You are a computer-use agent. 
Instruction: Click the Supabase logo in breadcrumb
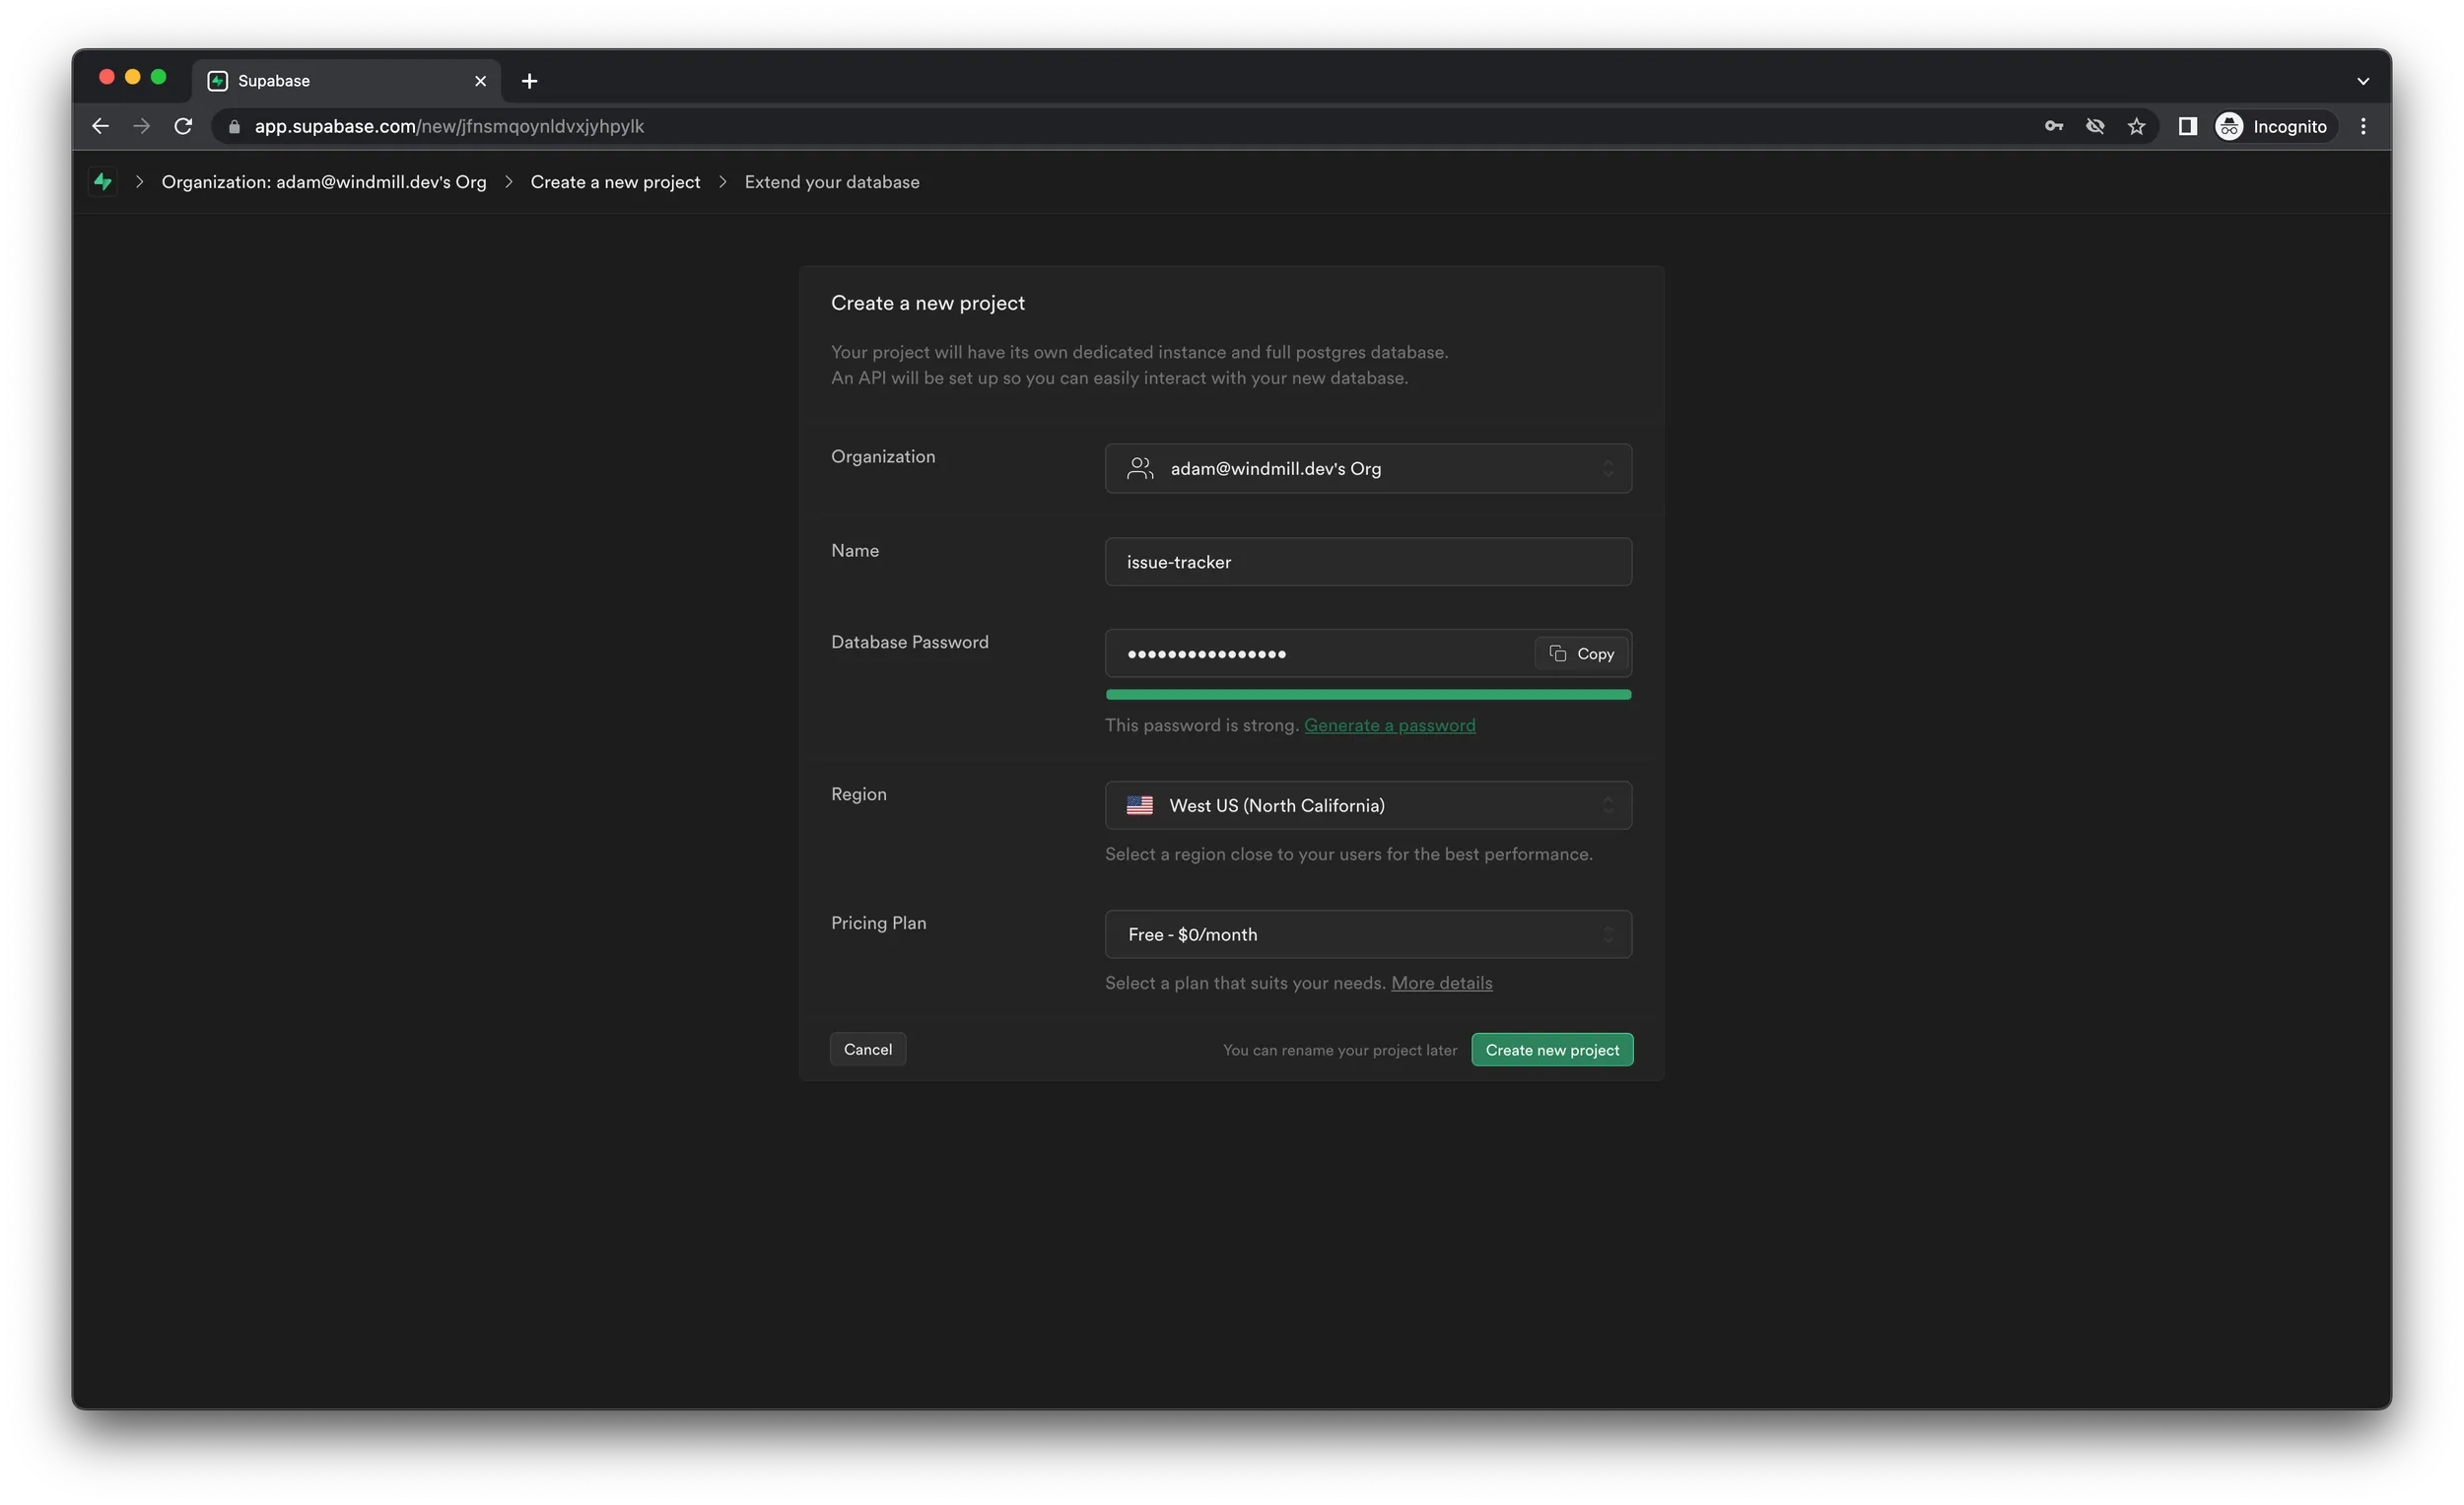click(x=103, y=181)
